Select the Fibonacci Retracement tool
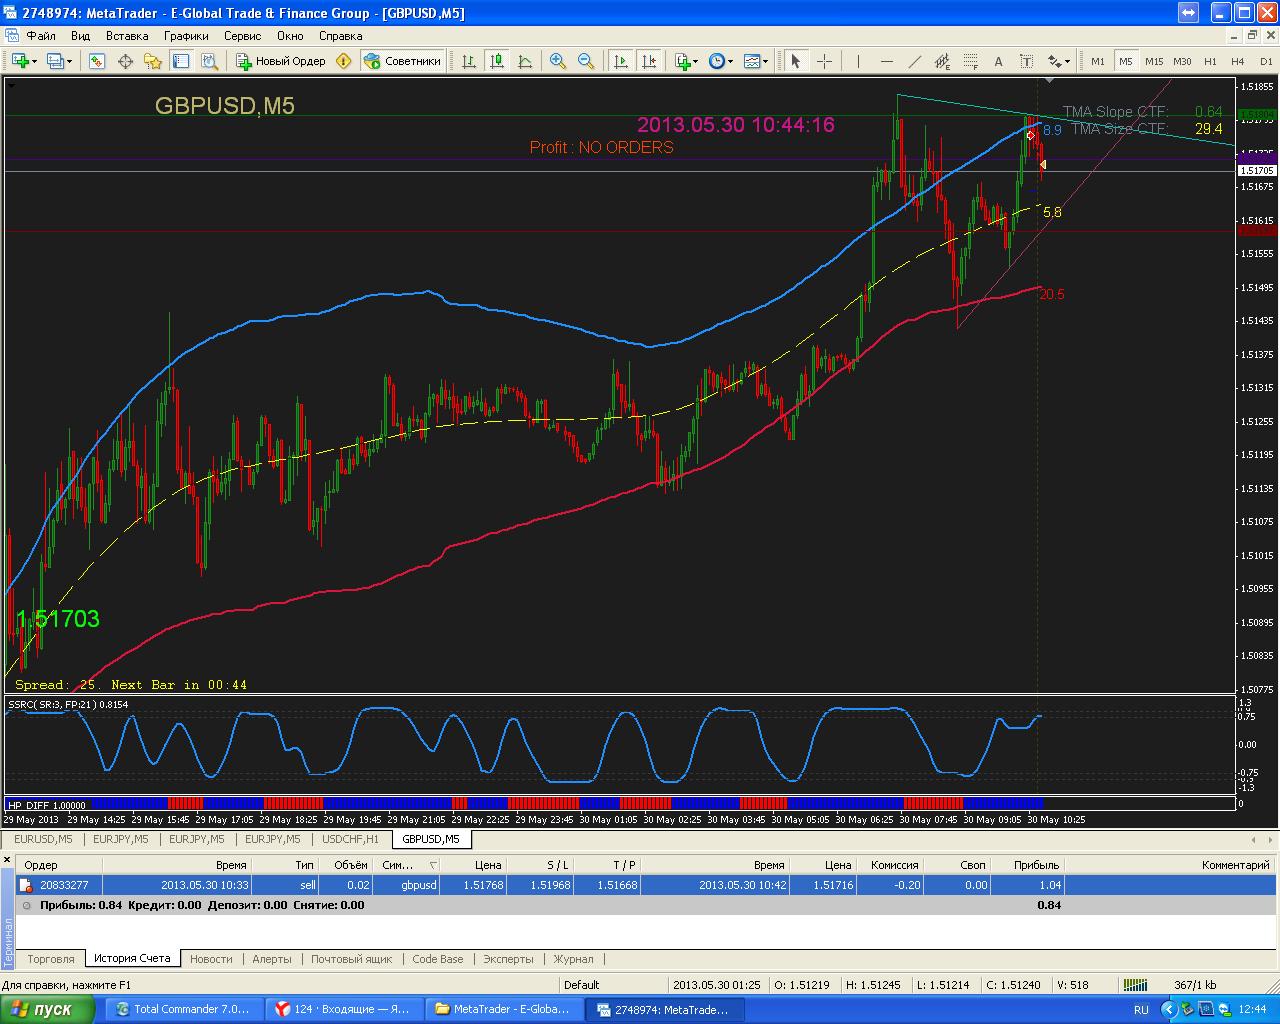This screenshot has height=1024, width=1280. [970, 61]
